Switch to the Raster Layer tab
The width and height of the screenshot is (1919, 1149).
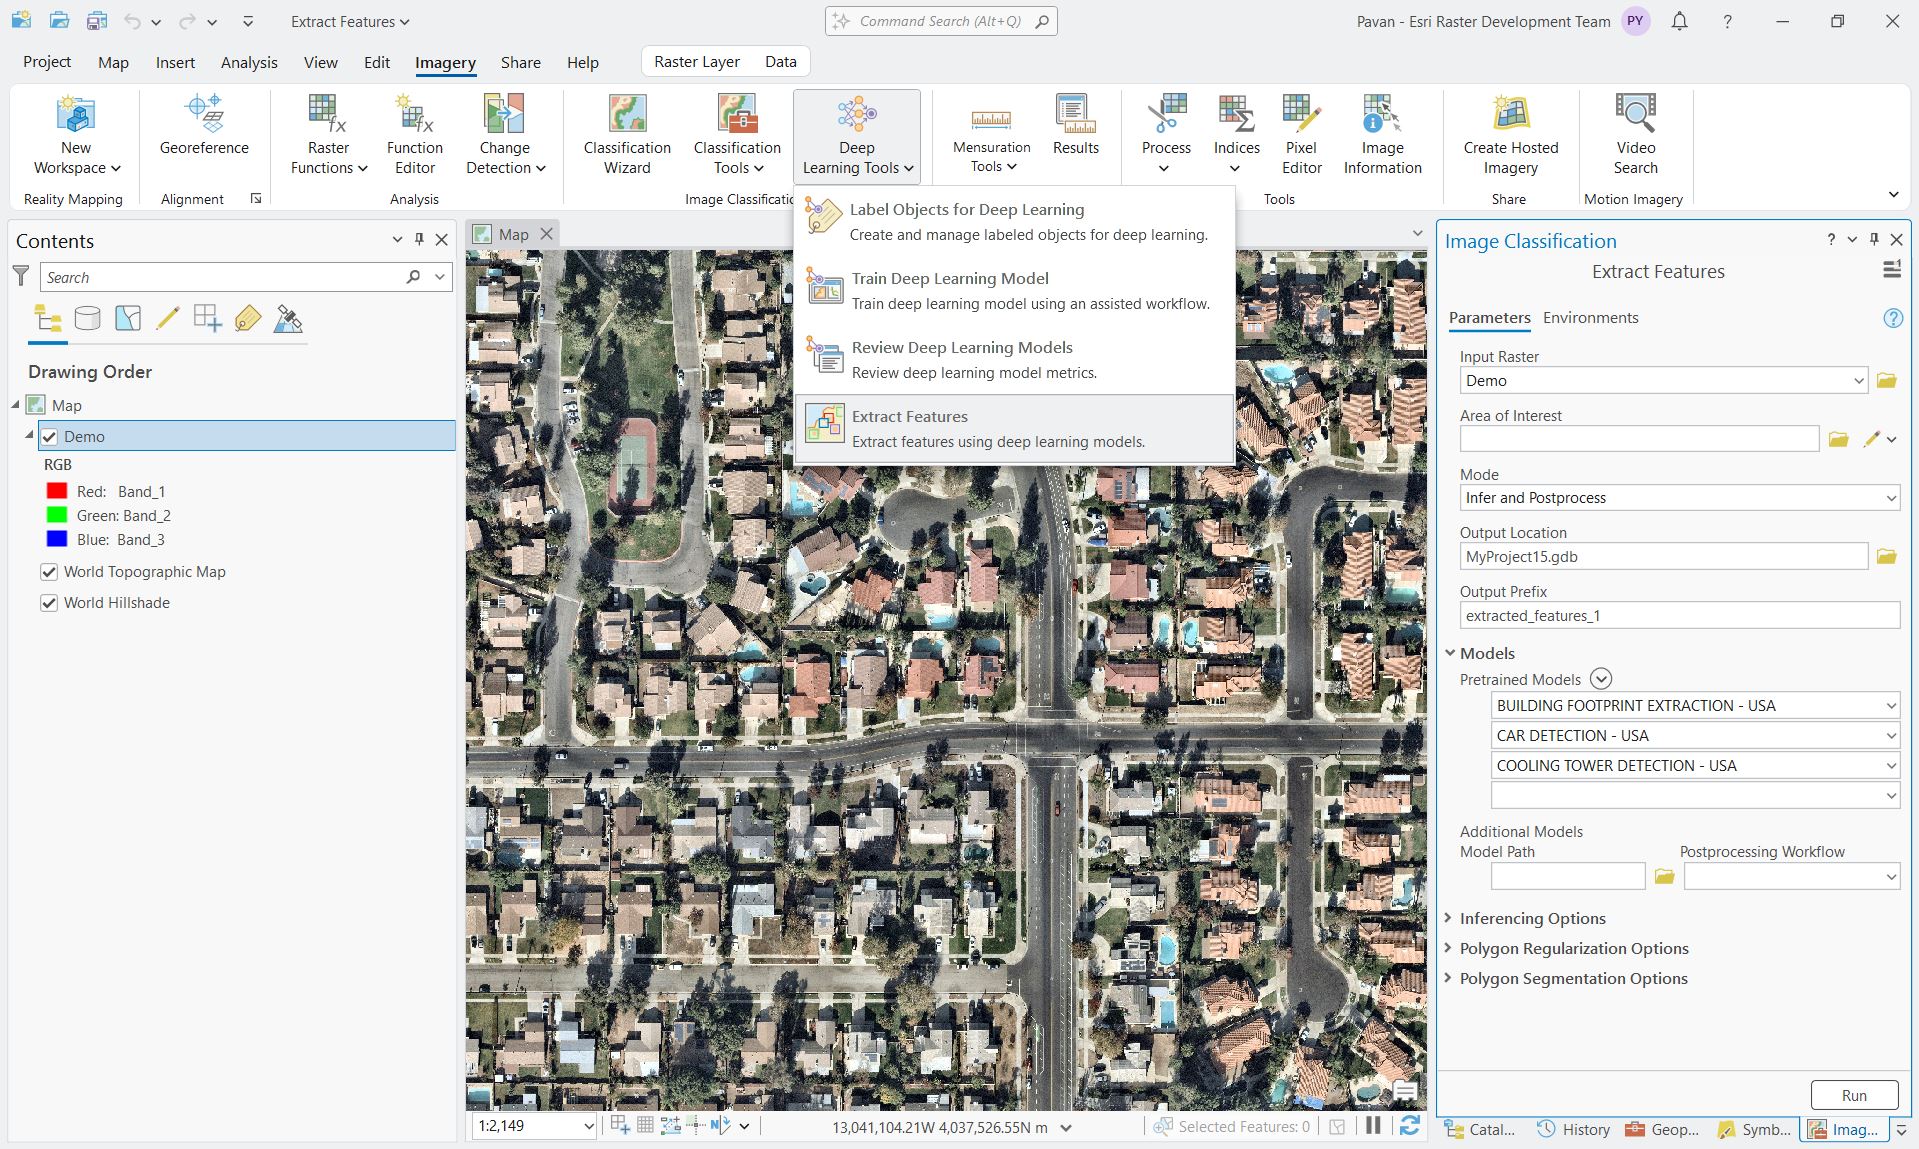[697, 61]
